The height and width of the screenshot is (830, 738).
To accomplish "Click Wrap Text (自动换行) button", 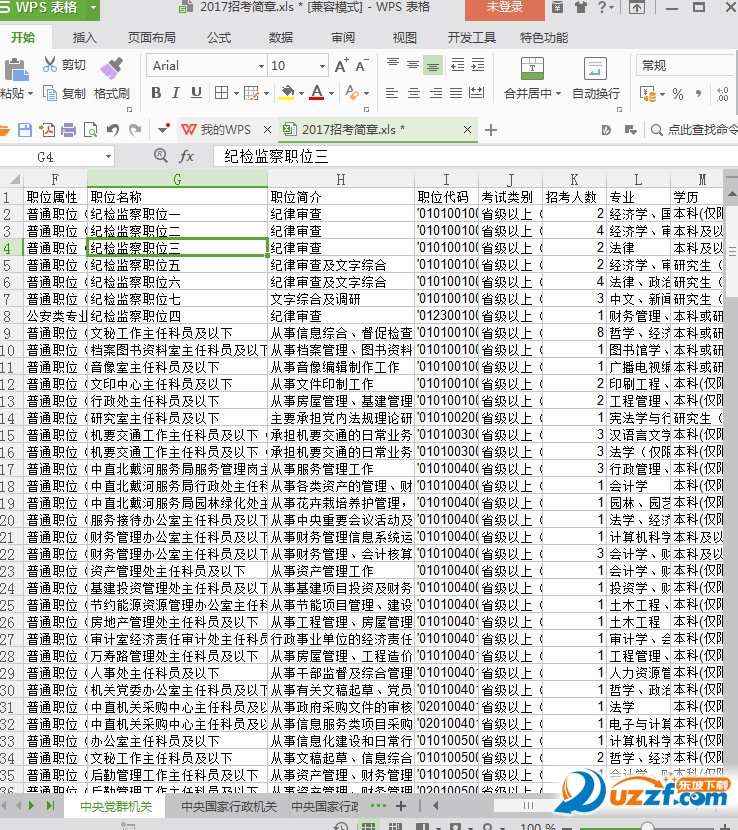I will [596, 78].
